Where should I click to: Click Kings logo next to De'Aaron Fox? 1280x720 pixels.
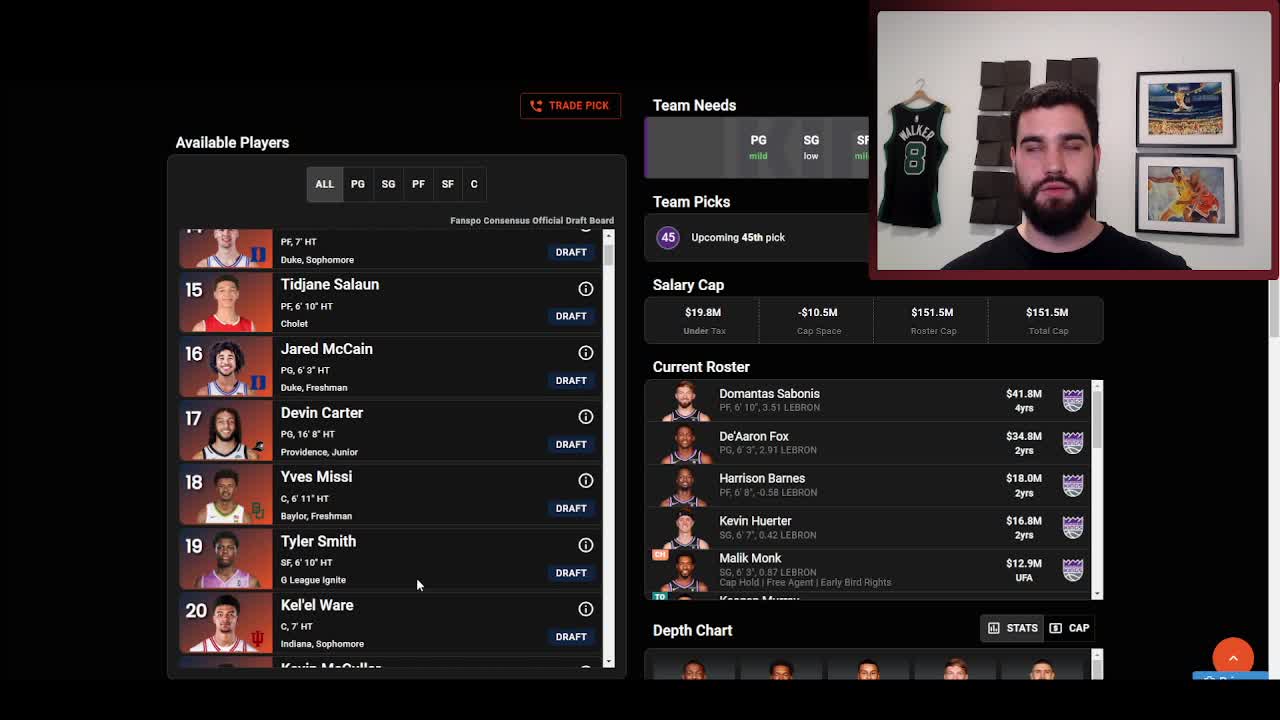click(x=1073, y=442)
